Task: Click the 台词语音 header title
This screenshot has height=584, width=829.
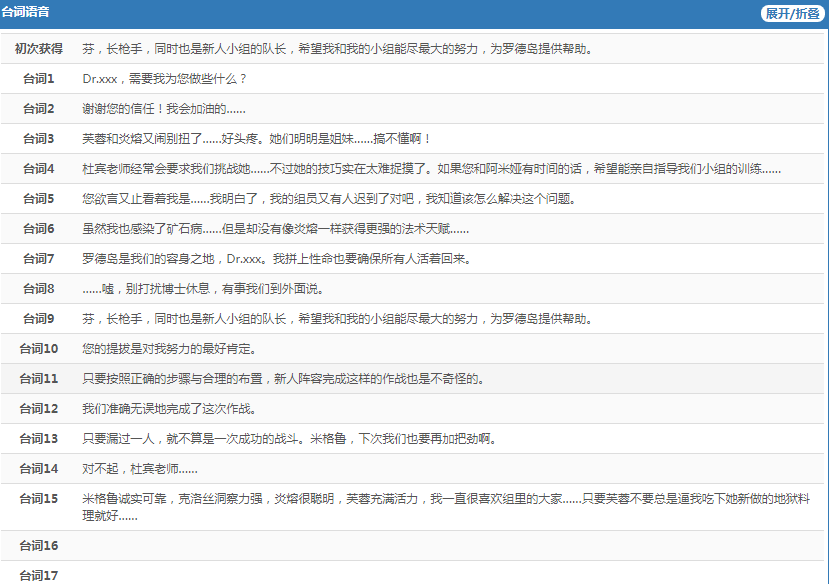Action: click(25, 12)
